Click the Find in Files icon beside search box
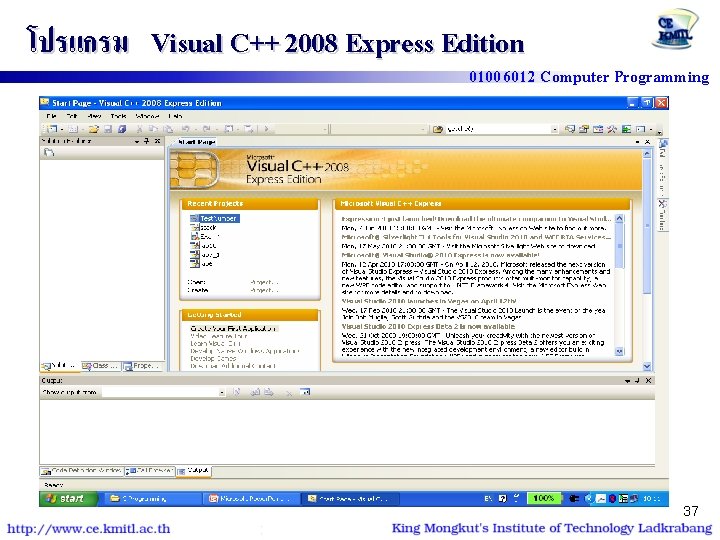 438,129
